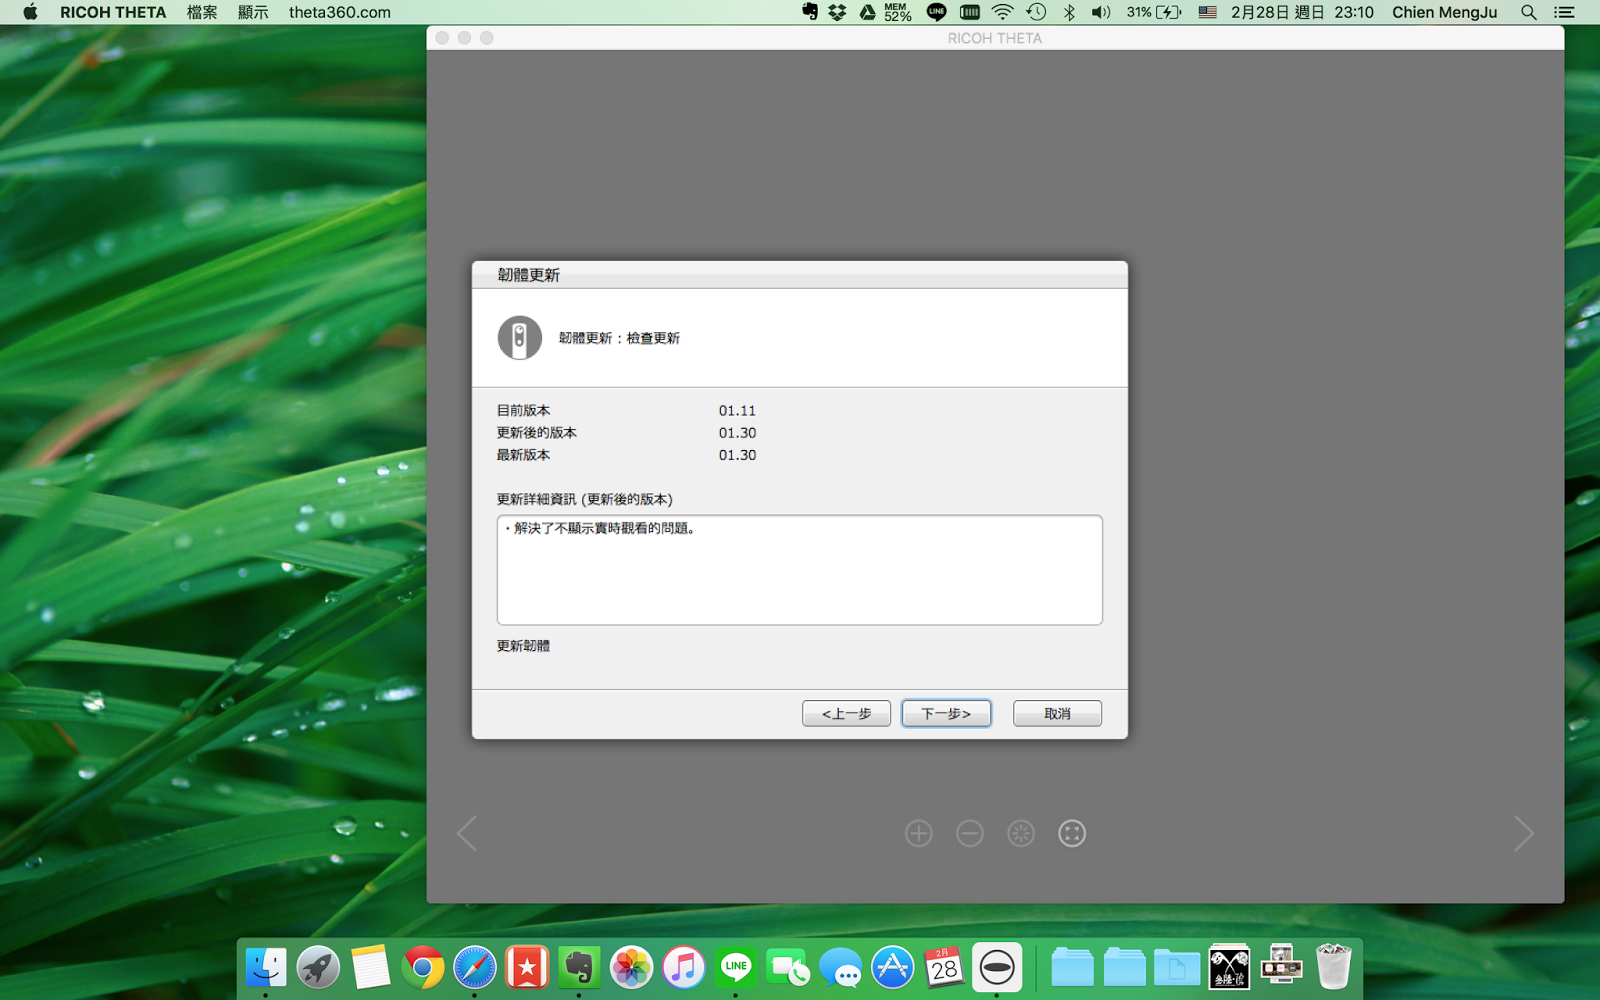Open Evernote from the Dock
This screenshot has height=1000, width=1600.
click(x=579, y=967)
